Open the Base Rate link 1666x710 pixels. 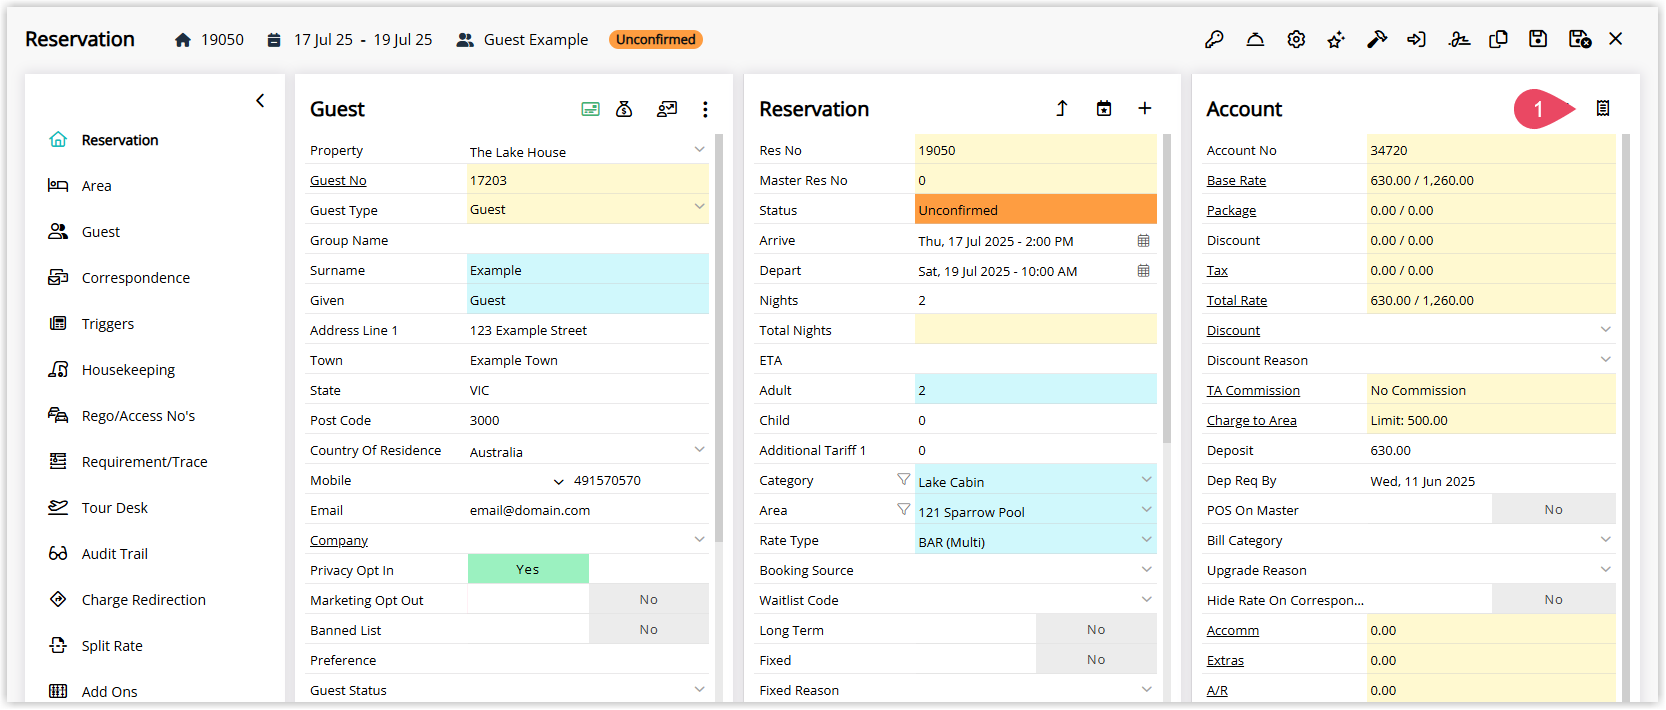point(1236,181)
